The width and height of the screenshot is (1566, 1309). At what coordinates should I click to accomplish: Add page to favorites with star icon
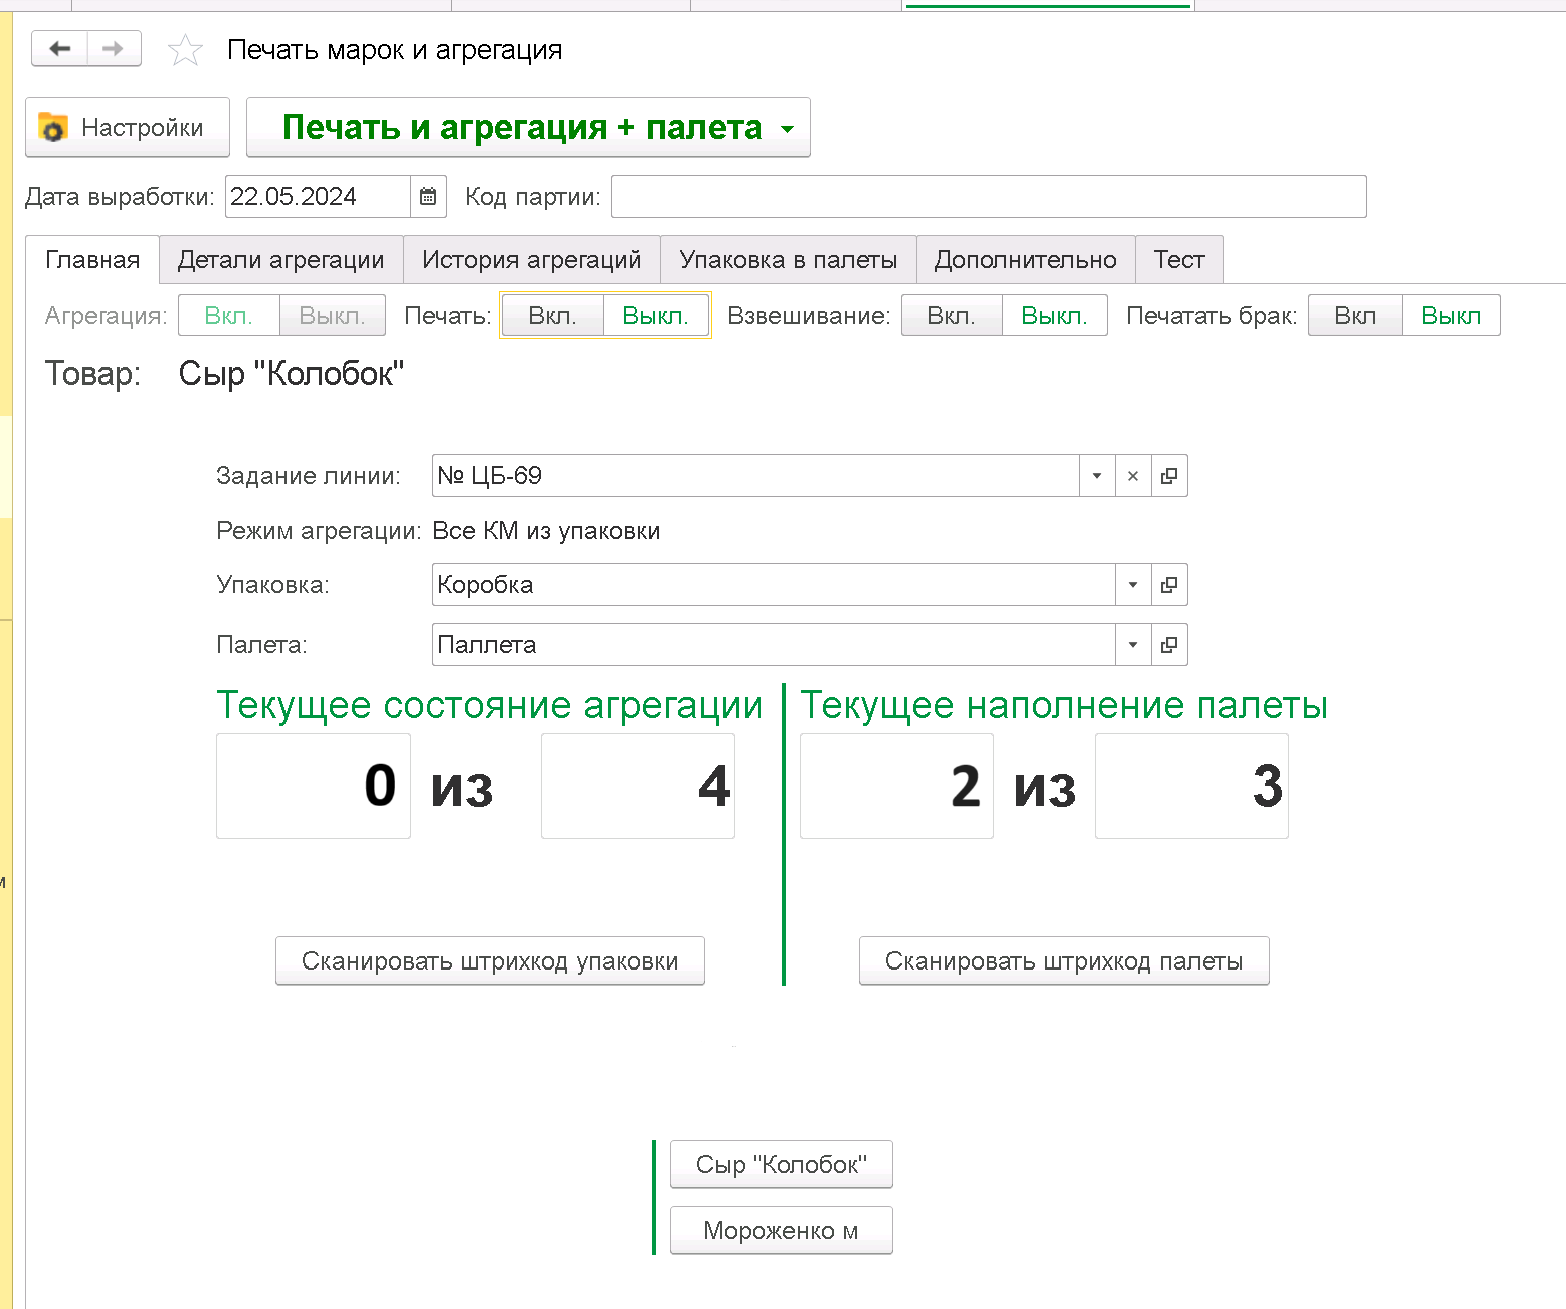[x=185, y=50]
